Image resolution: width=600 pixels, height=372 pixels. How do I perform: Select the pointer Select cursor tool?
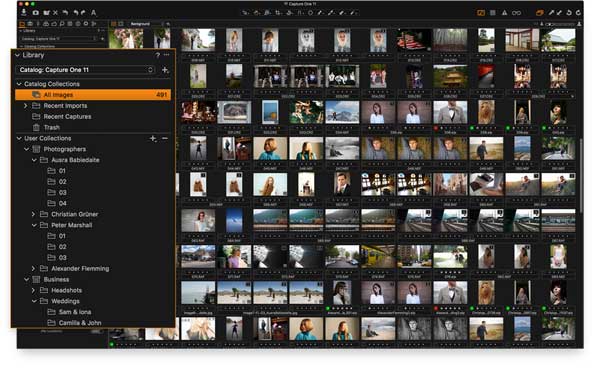(x=245, y=13)
